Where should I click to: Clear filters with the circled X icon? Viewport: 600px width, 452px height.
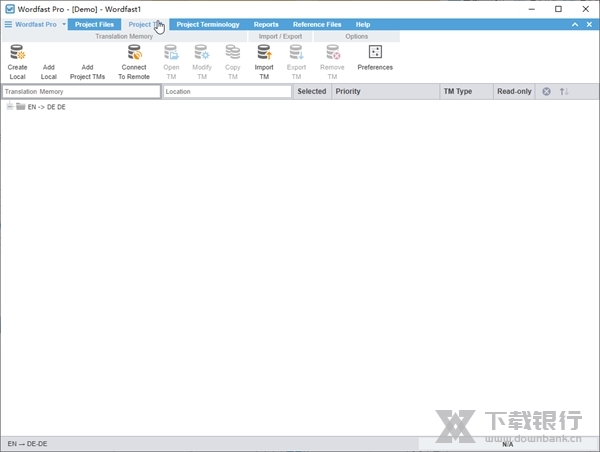coord(546,92)
